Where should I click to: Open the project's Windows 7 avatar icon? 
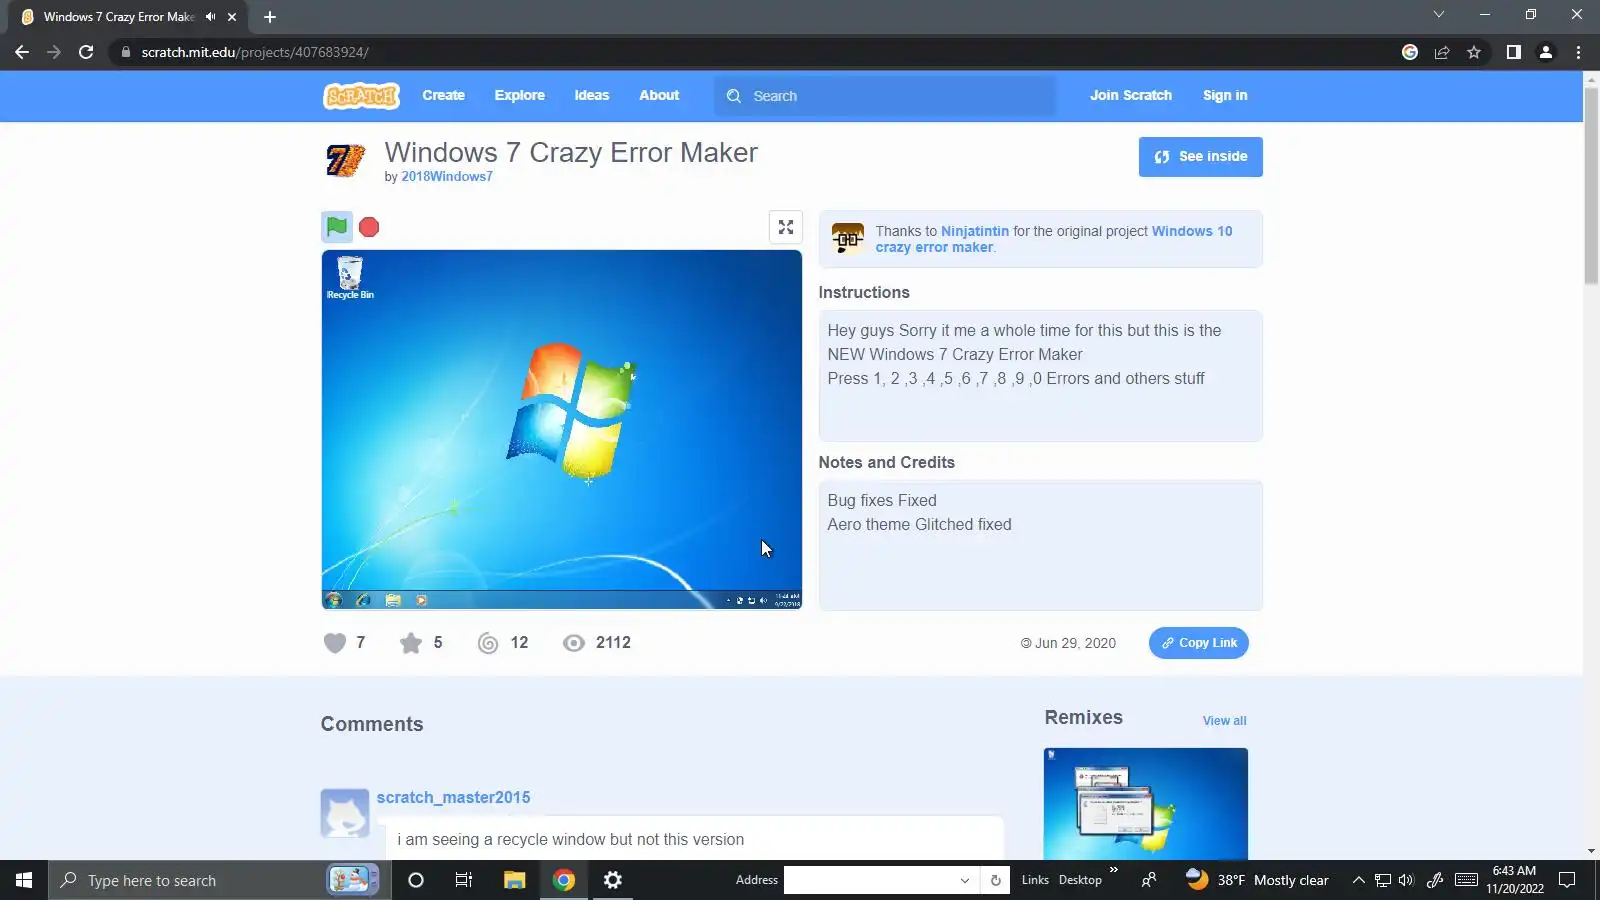click(346, 160)
